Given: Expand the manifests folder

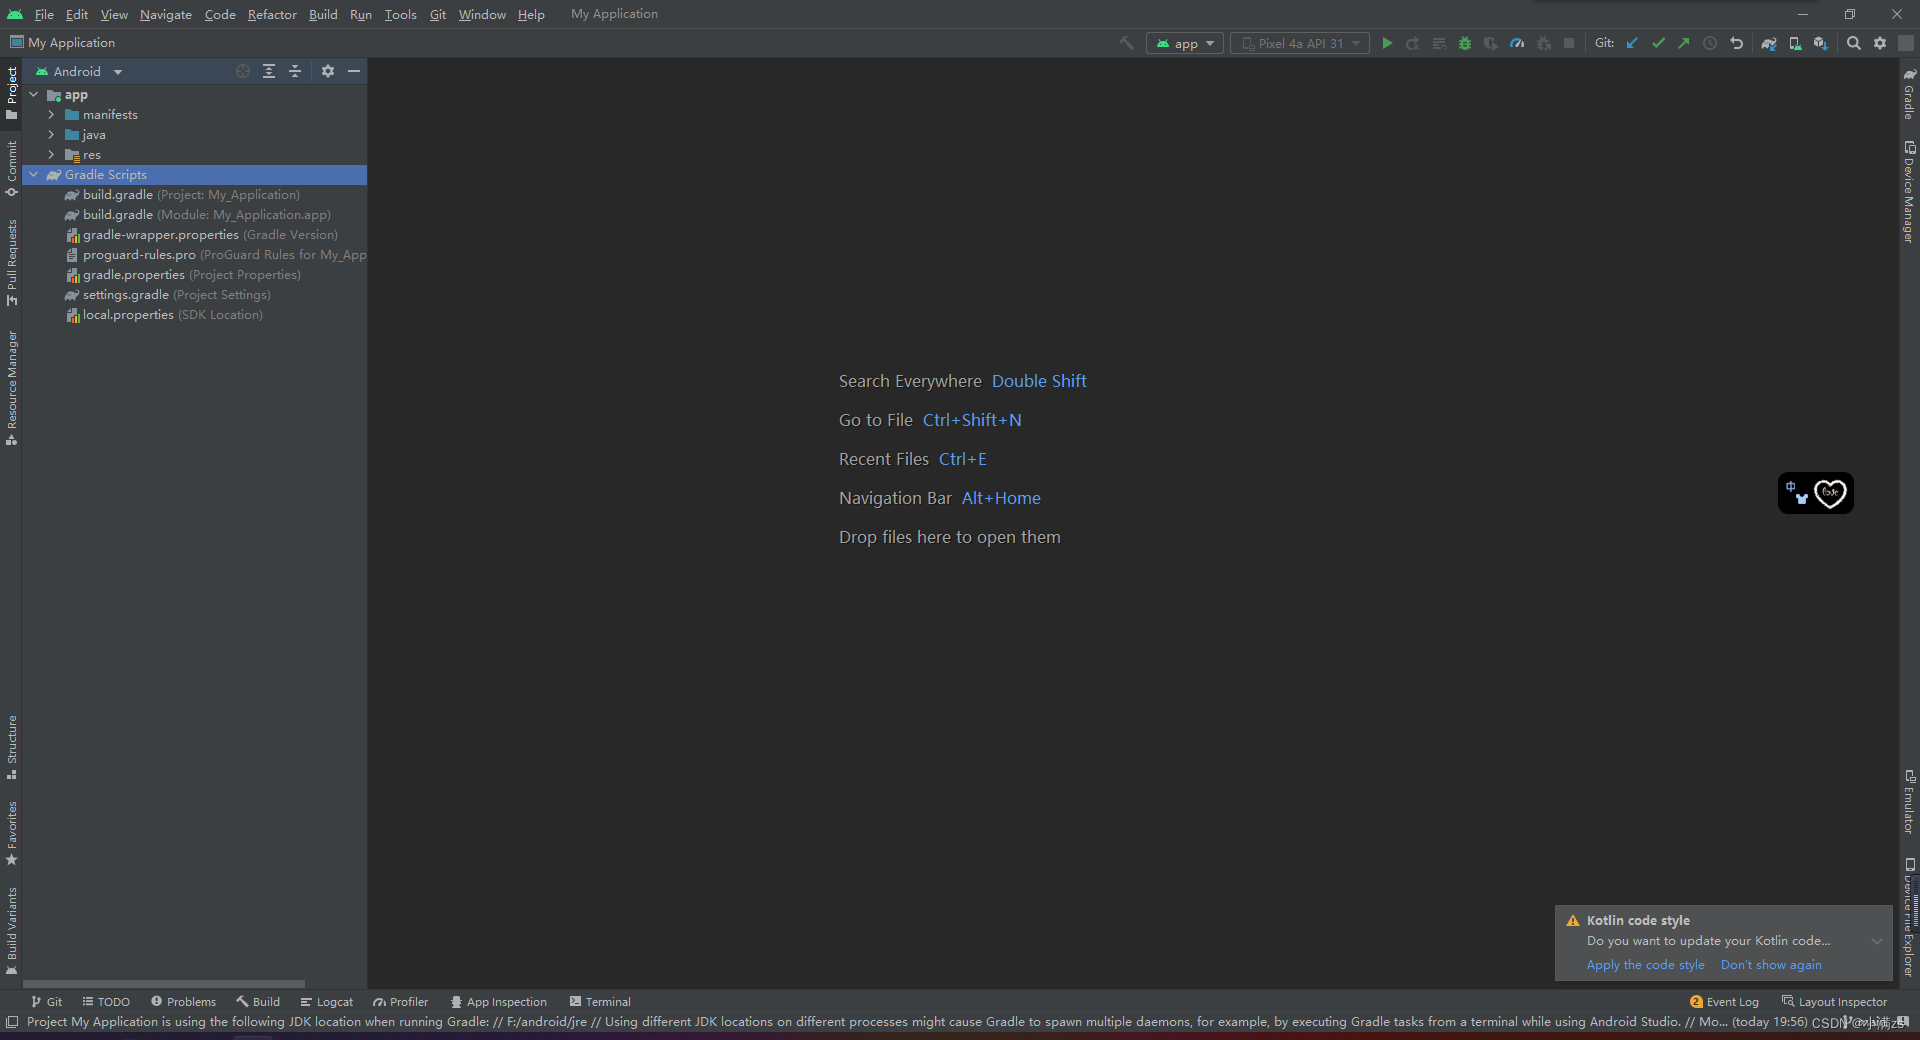Looking at the screenshot, I should [x=51, y=115].
